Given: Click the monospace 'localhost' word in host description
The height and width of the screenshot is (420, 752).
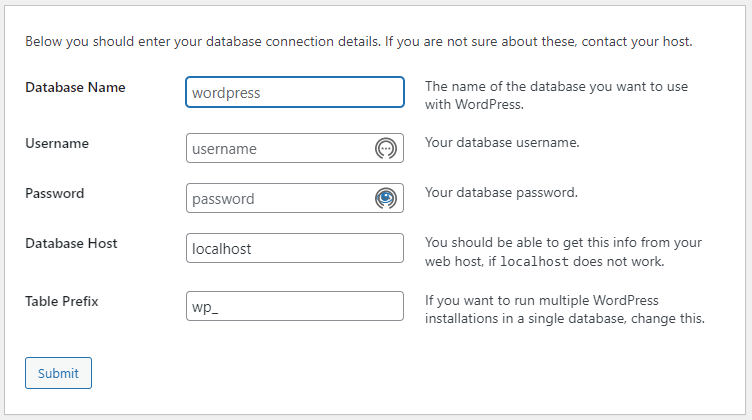Looking at the screenshot, I should pos(534,262).
